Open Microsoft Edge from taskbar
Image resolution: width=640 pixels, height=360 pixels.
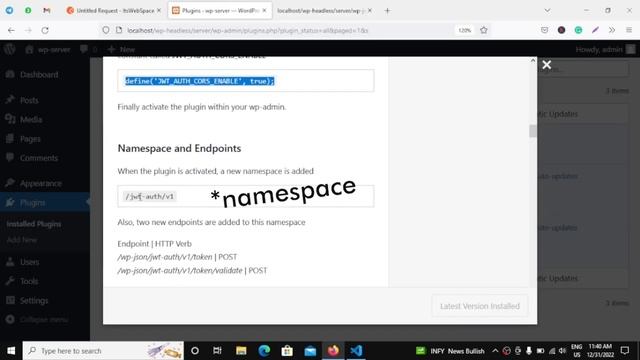pyautogui.click(x=264, y=351)
